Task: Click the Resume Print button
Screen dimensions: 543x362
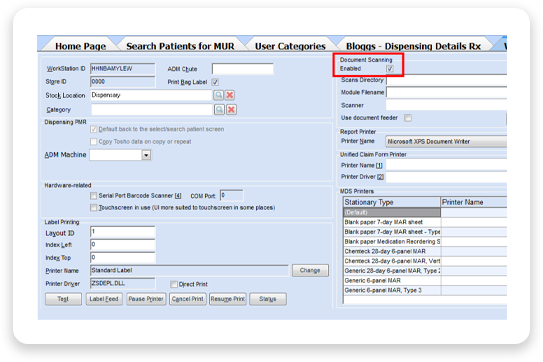Action: tap(228, 299)
